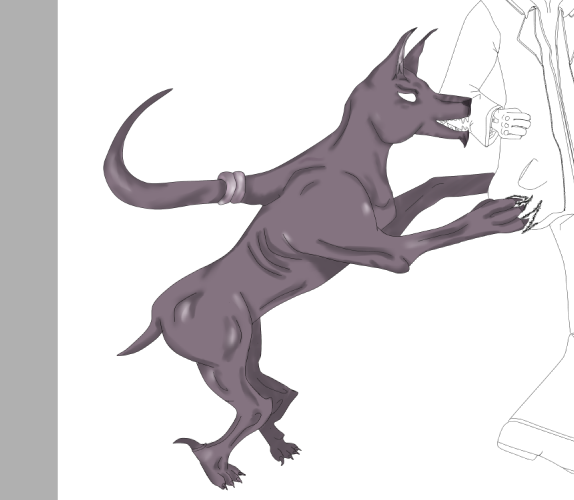Click the dog's open mouth with teeth
The width and height of the screenshot is (574, 500).
(453, 124)
